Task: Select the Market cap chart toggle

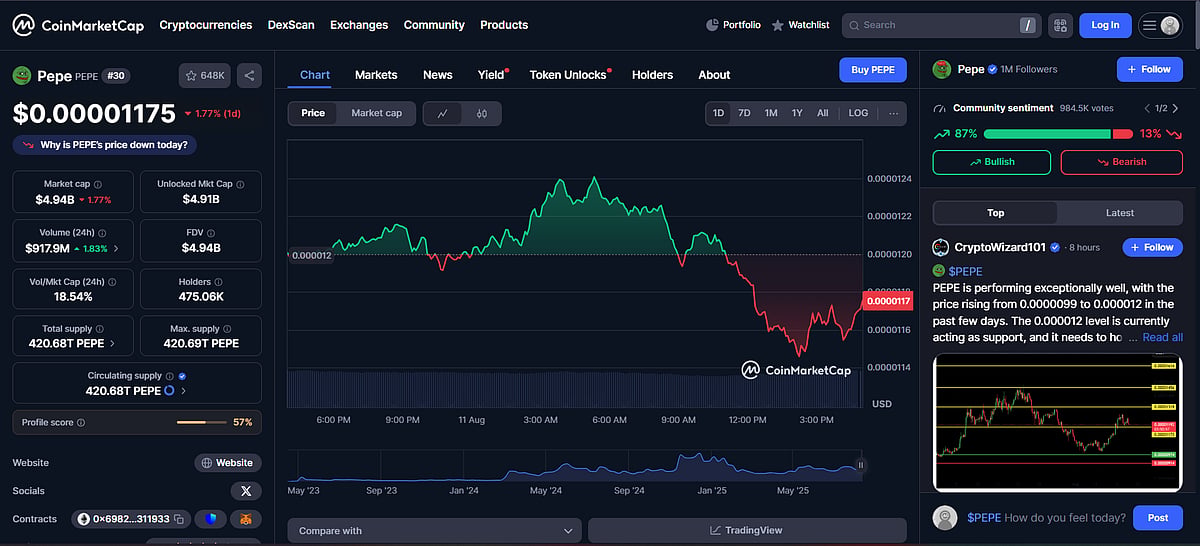Action: click(376, 113)
